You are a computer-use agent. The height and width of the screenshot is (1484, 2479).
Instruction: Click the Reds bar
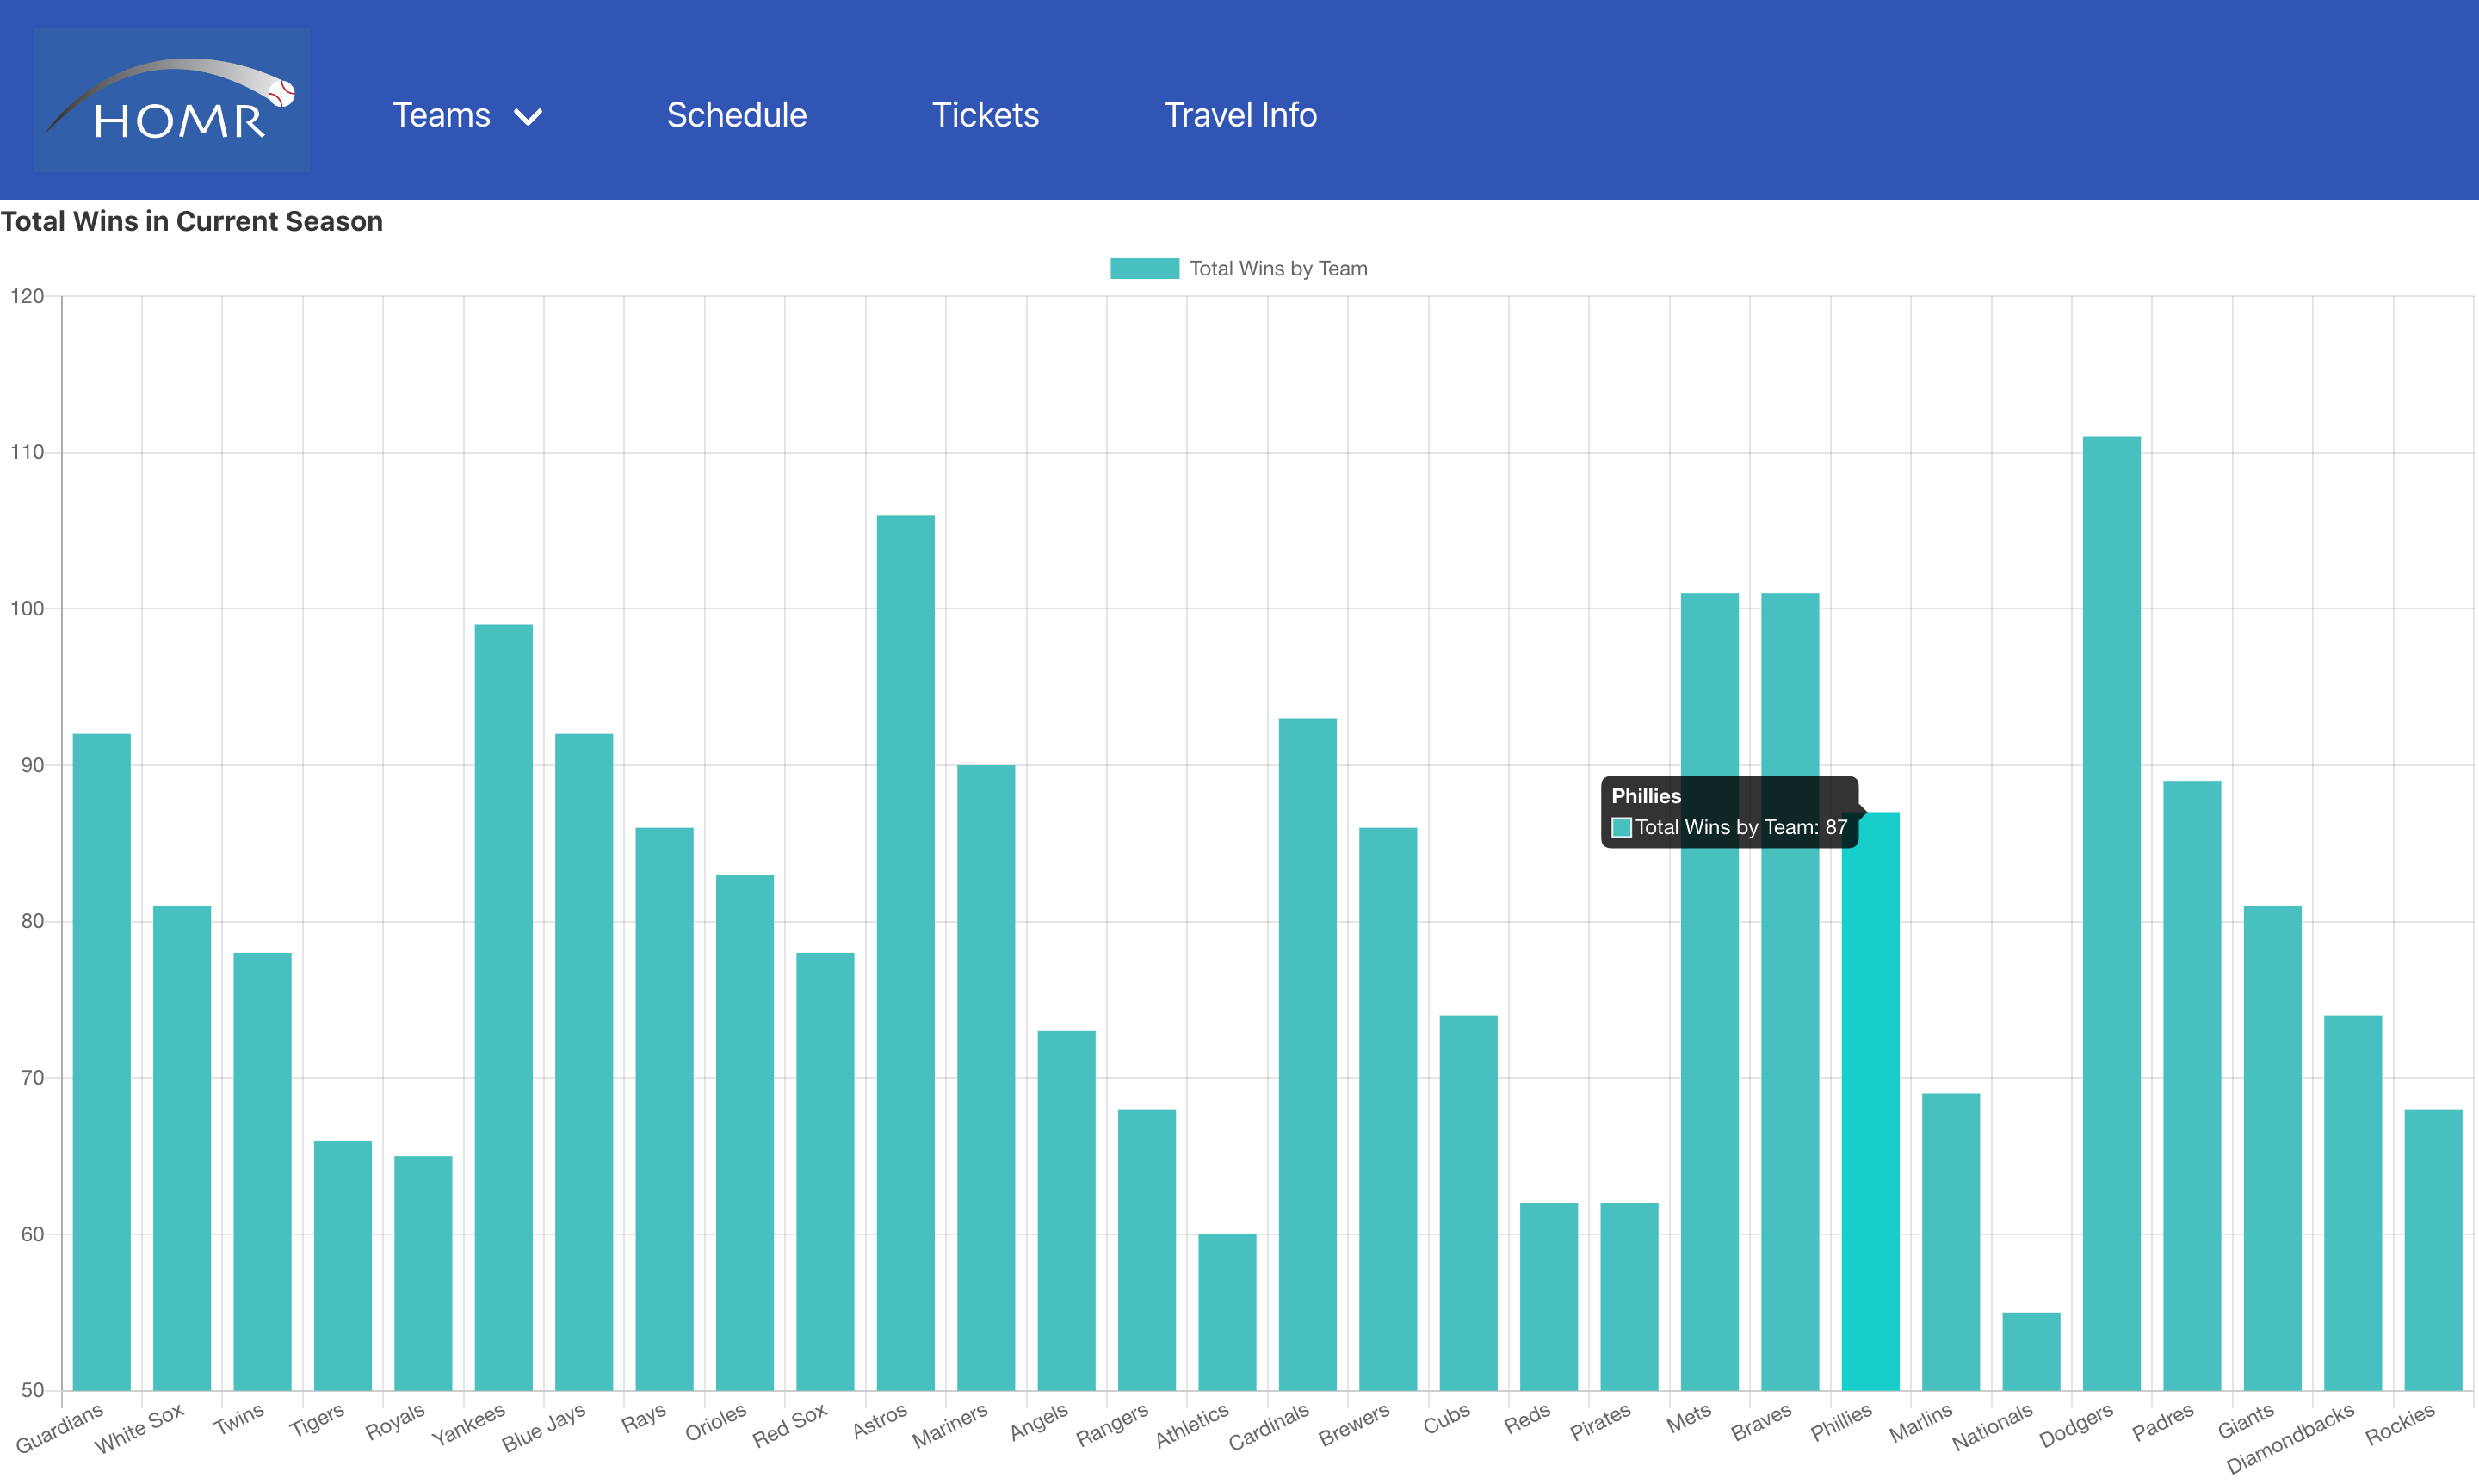tap(1549, 1296)
